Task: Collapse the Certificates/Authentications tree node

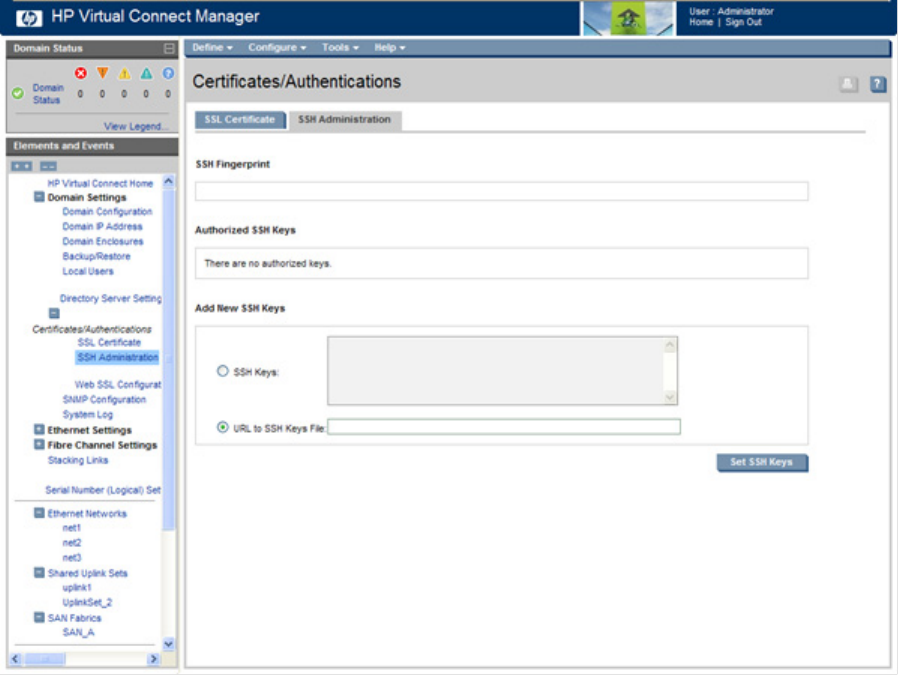Action: 54,313
